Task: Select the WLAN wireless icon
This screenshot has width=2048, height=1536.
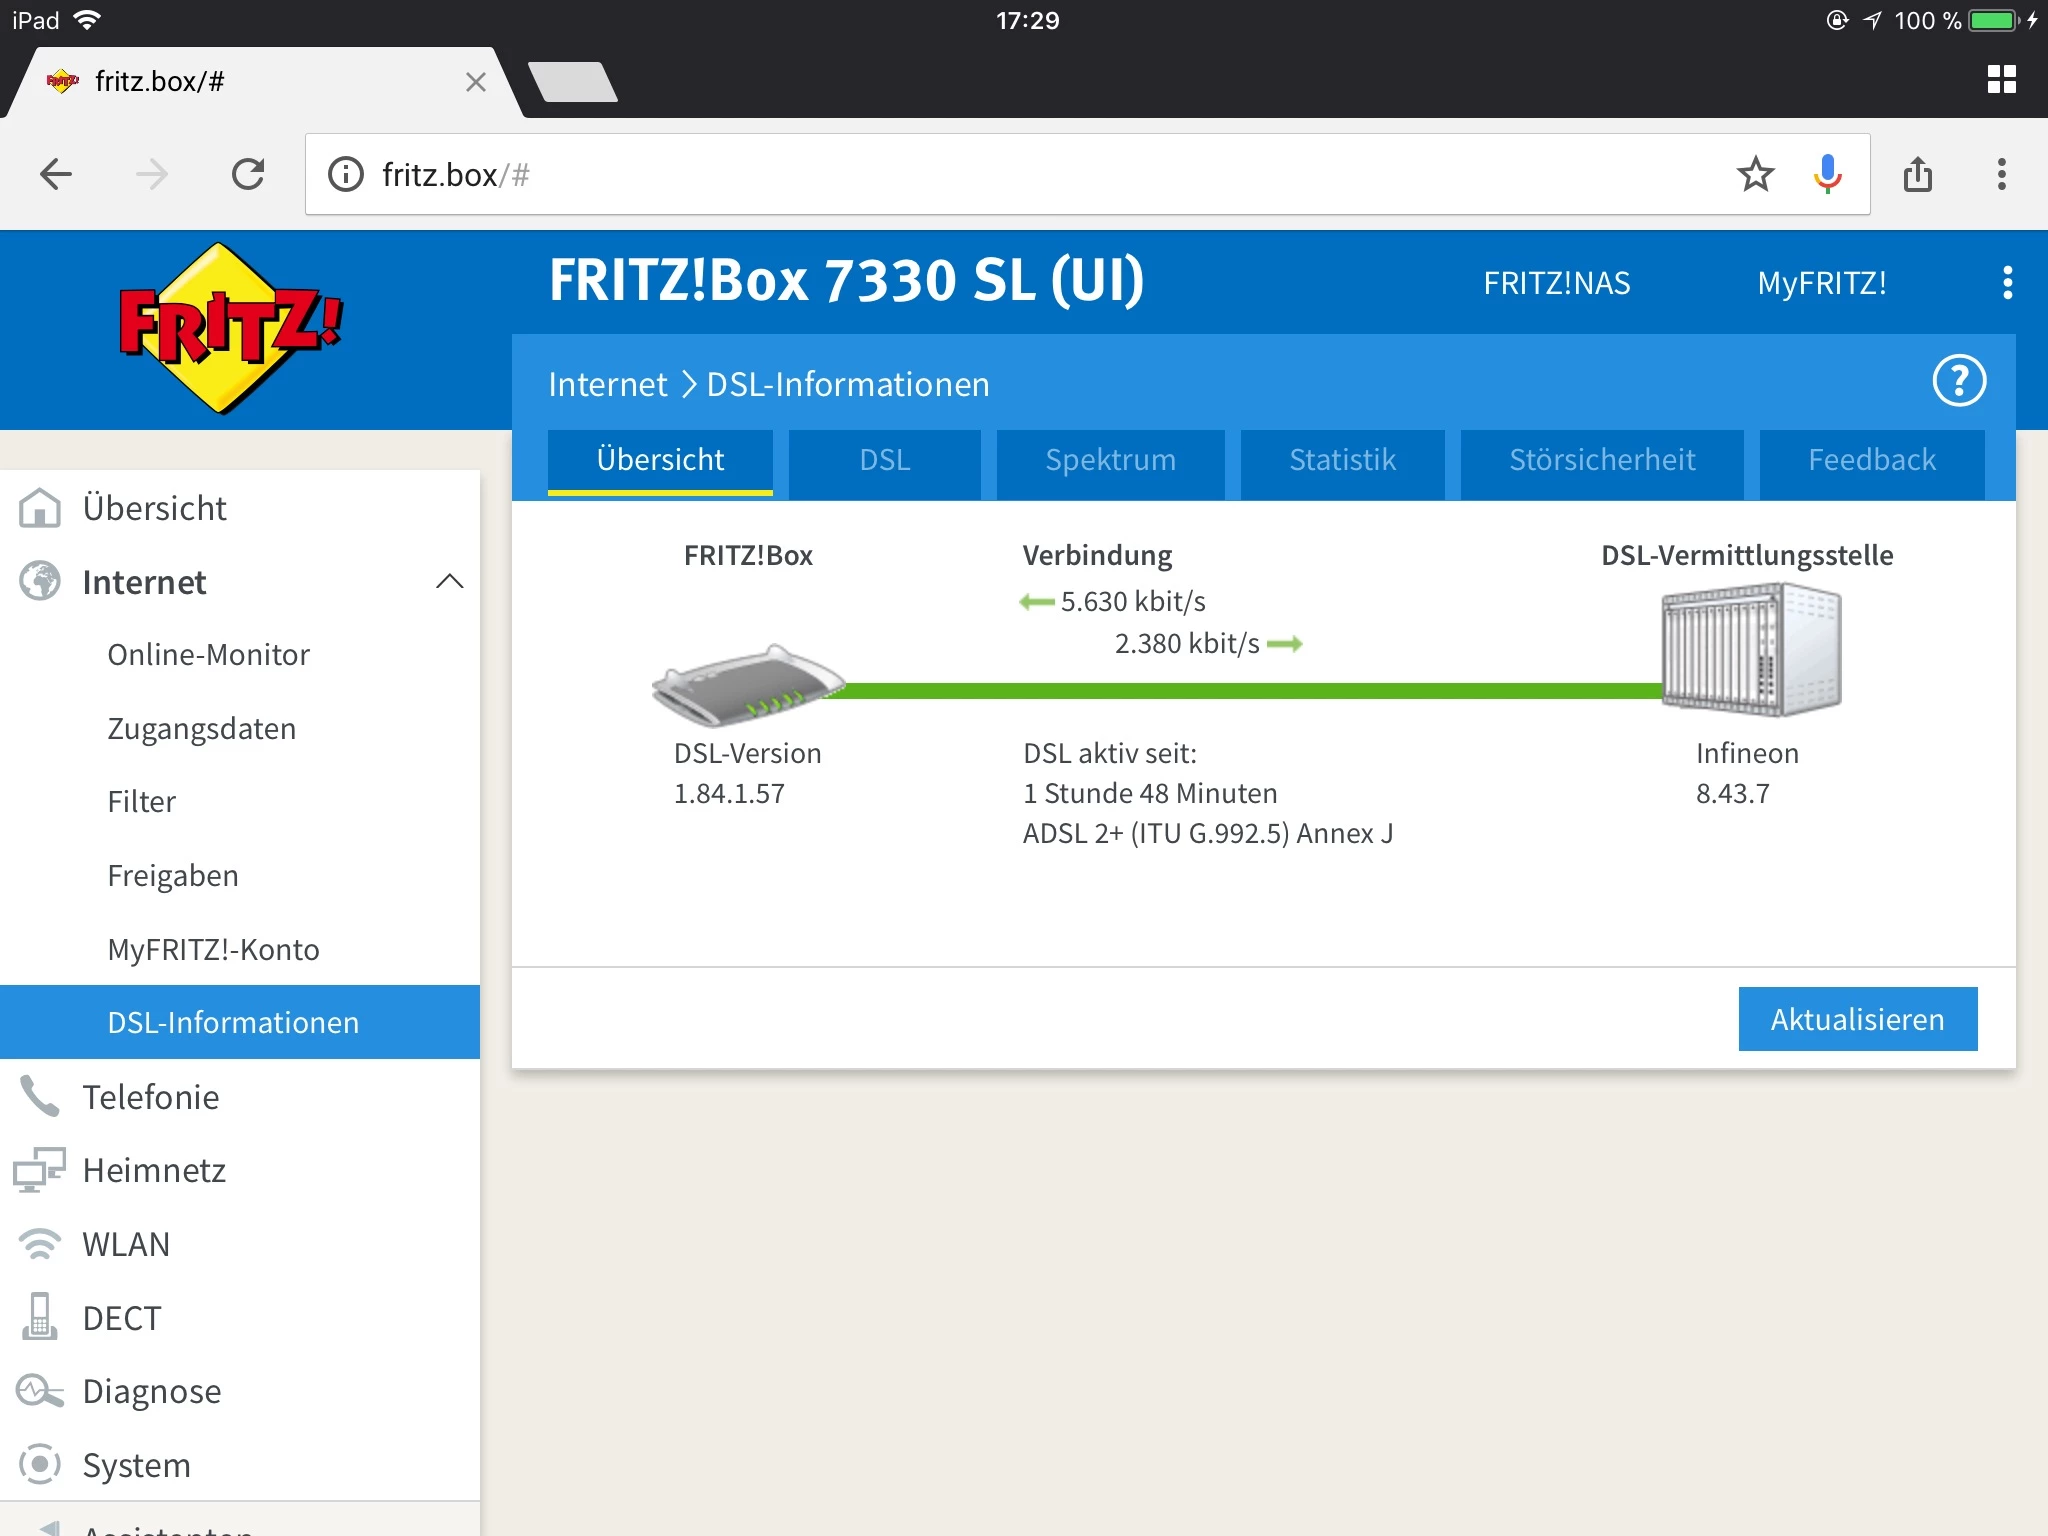Action: click(x=41, y=1243)
